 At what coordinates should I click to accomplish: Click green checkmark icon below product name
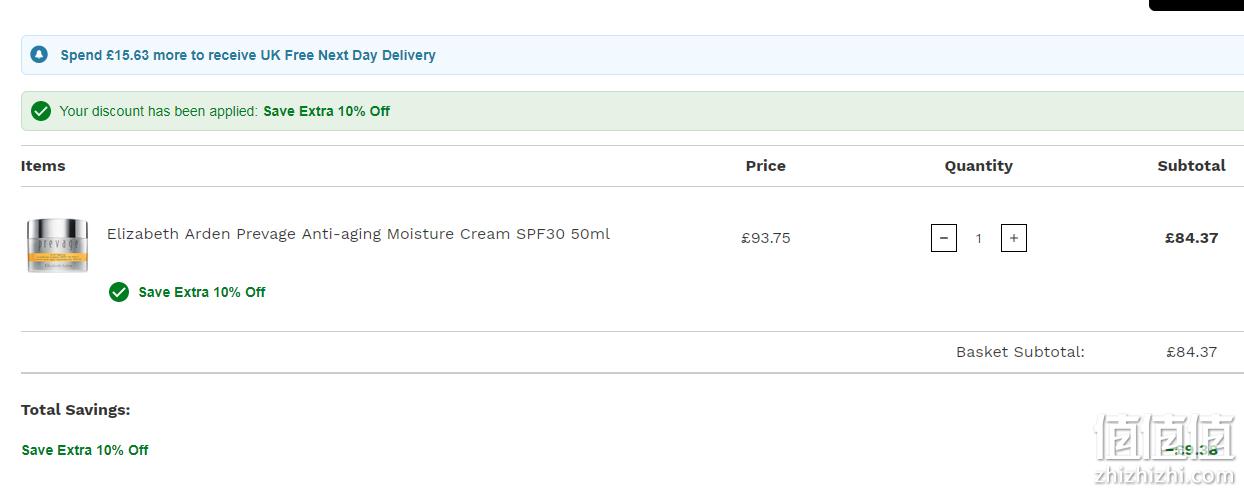point(119,292)
